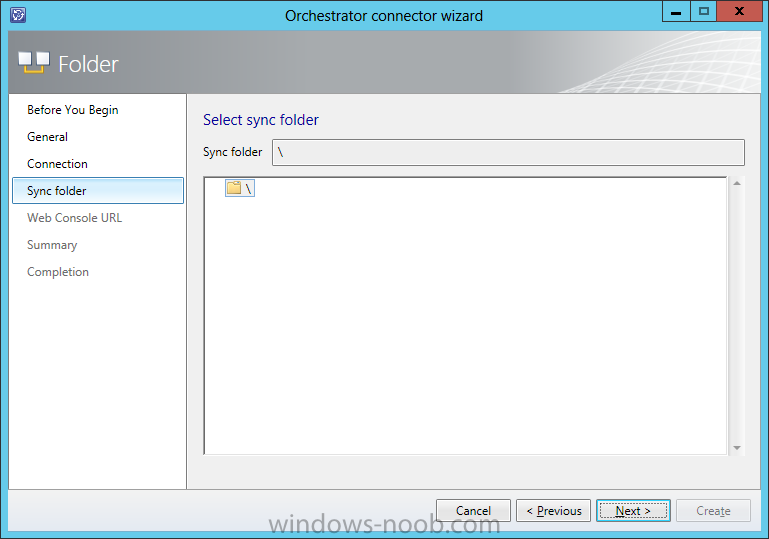Proceed with the Next button
The image size is (769, 539).
(633, 511)
